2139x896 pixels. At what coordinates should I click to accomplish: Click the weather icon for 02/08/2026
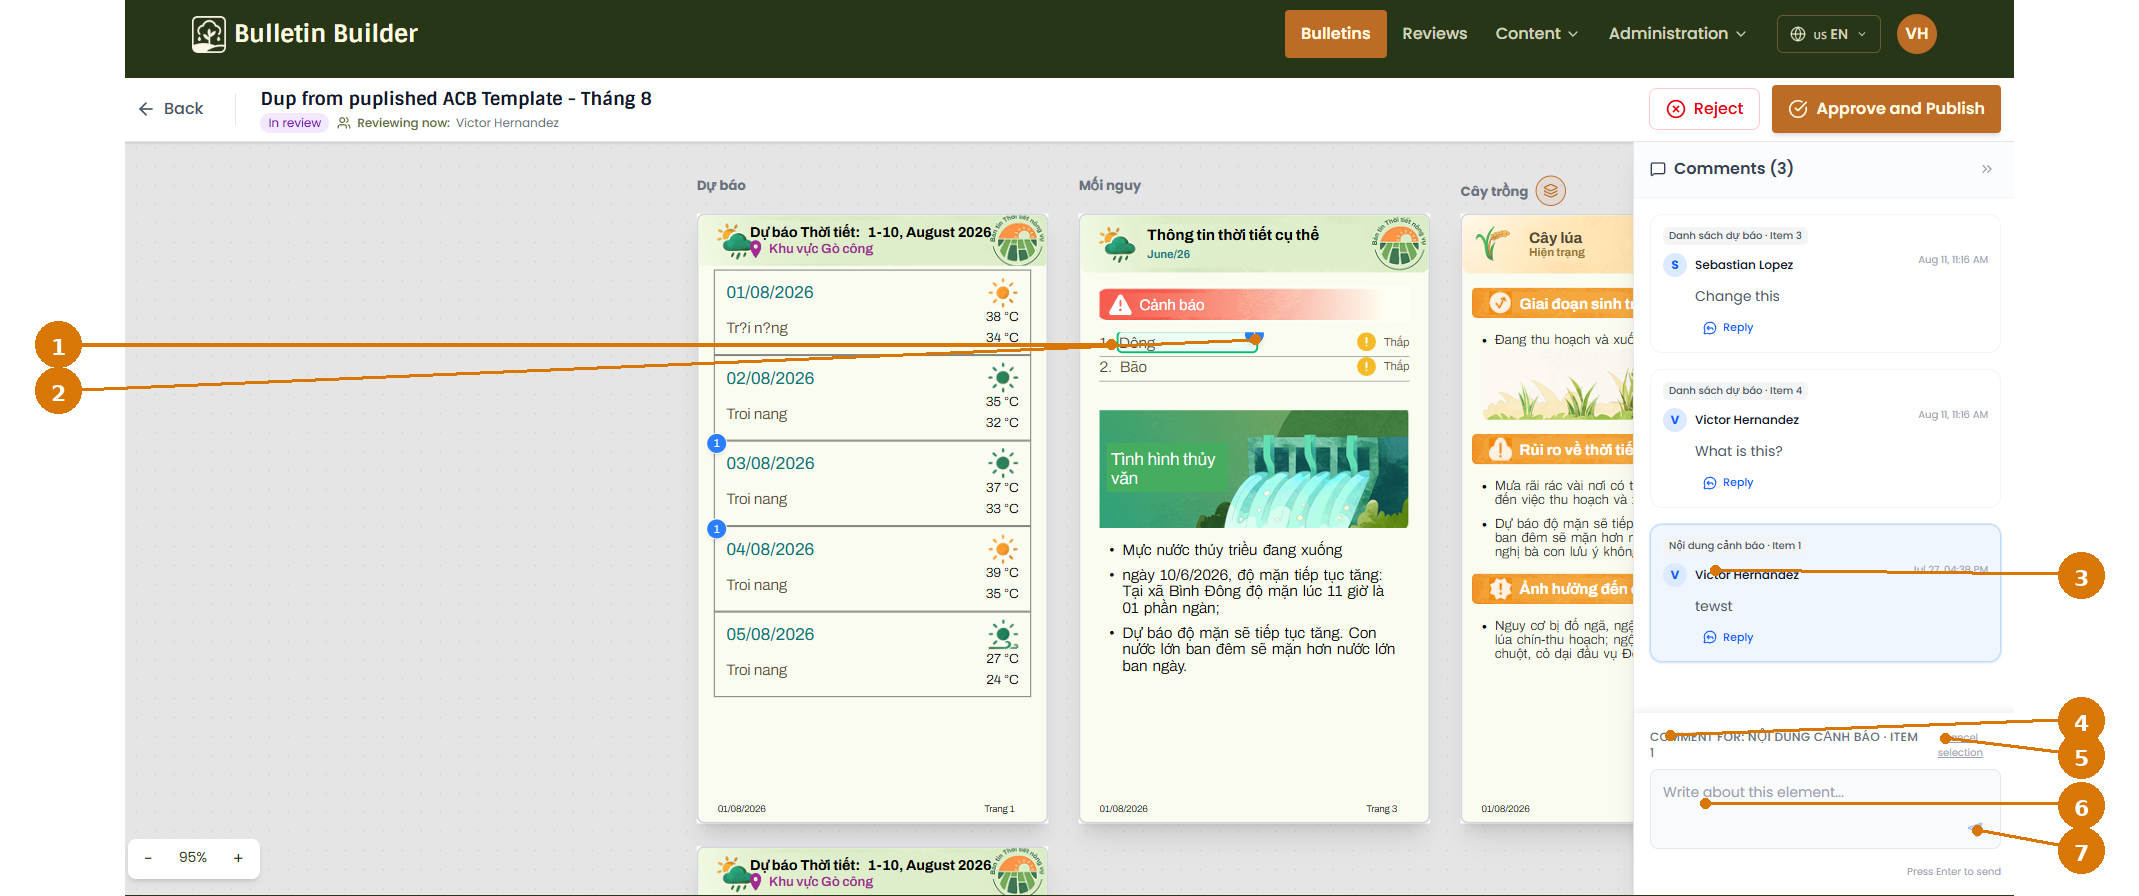coord(1002,378)
